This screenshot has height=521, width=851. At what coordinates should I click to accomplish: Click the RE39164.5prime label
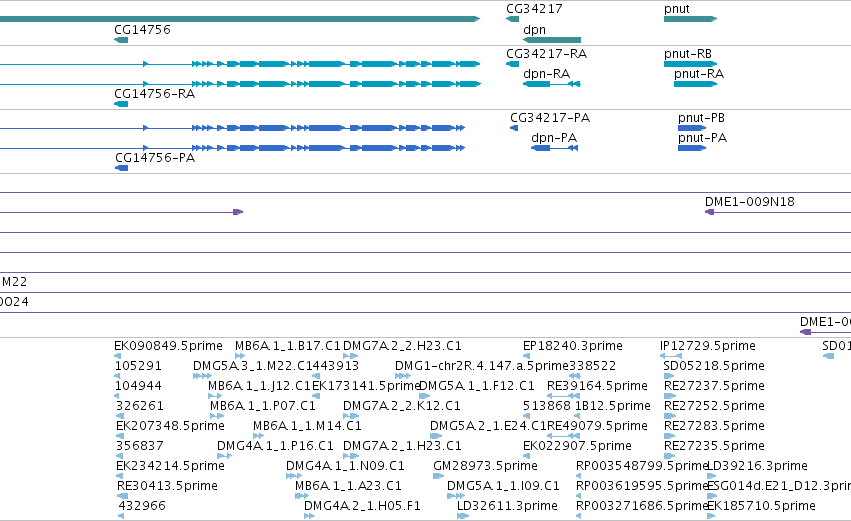[597, 386]
